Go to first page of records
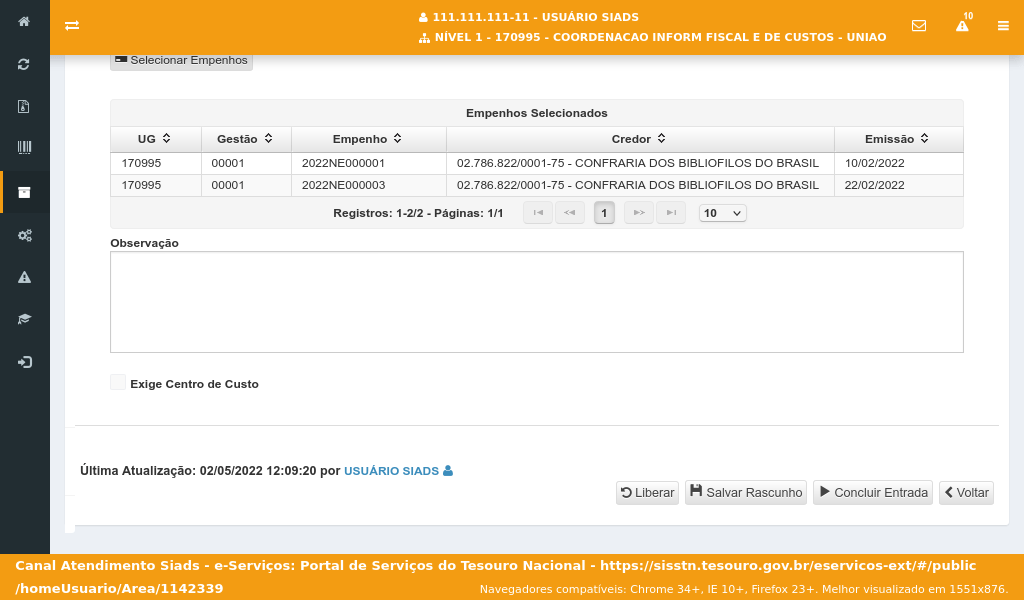The image size is (1024, 600). [x=538, y=213]
